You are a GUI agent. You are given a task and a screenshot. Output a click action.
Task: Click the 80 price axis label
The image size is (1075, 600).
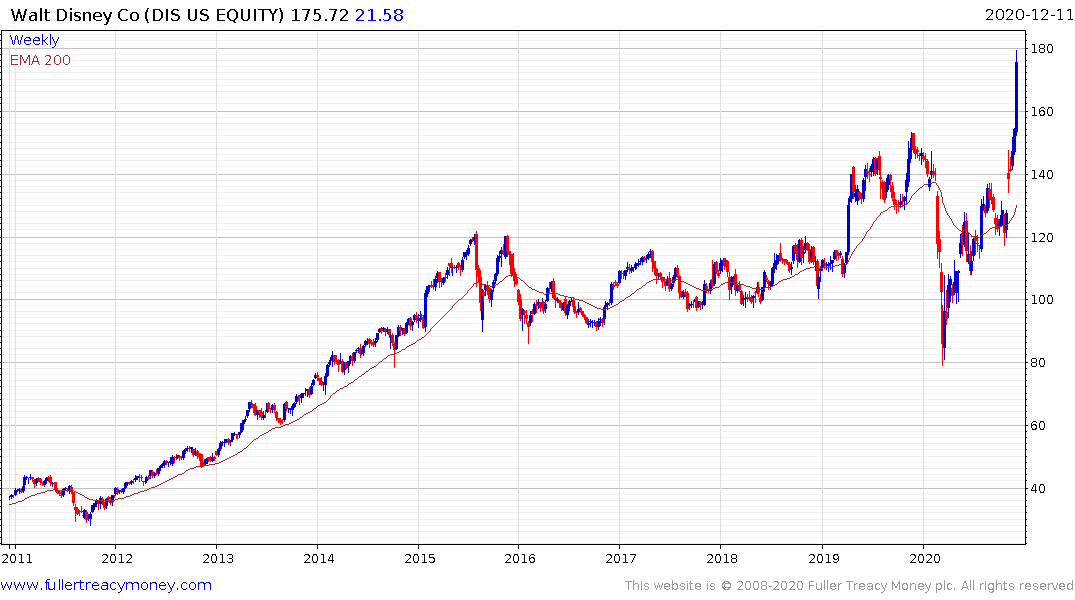(x=1039, y=363)
